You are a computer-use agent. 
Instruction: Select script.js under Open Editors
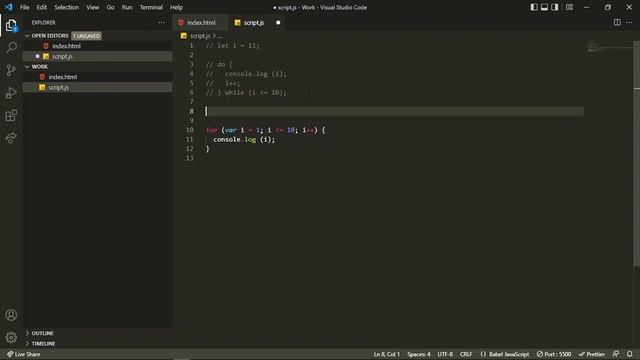coord(98,56)
